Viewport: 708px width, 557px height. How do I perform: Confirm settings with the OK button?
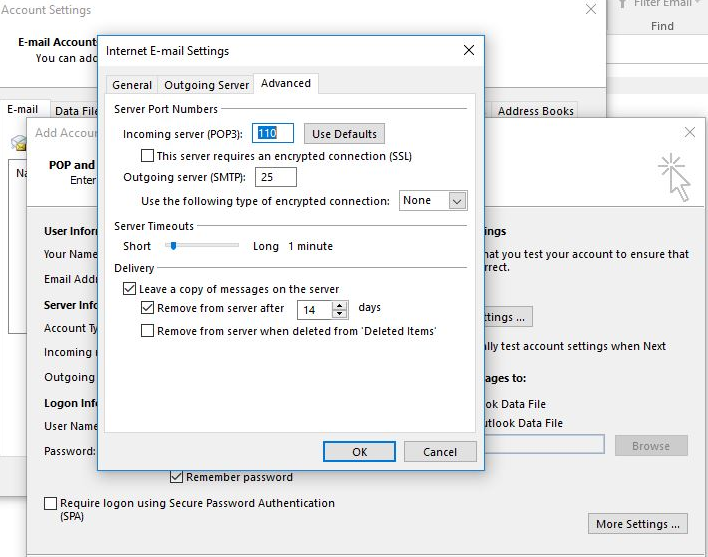pos(359,451)
